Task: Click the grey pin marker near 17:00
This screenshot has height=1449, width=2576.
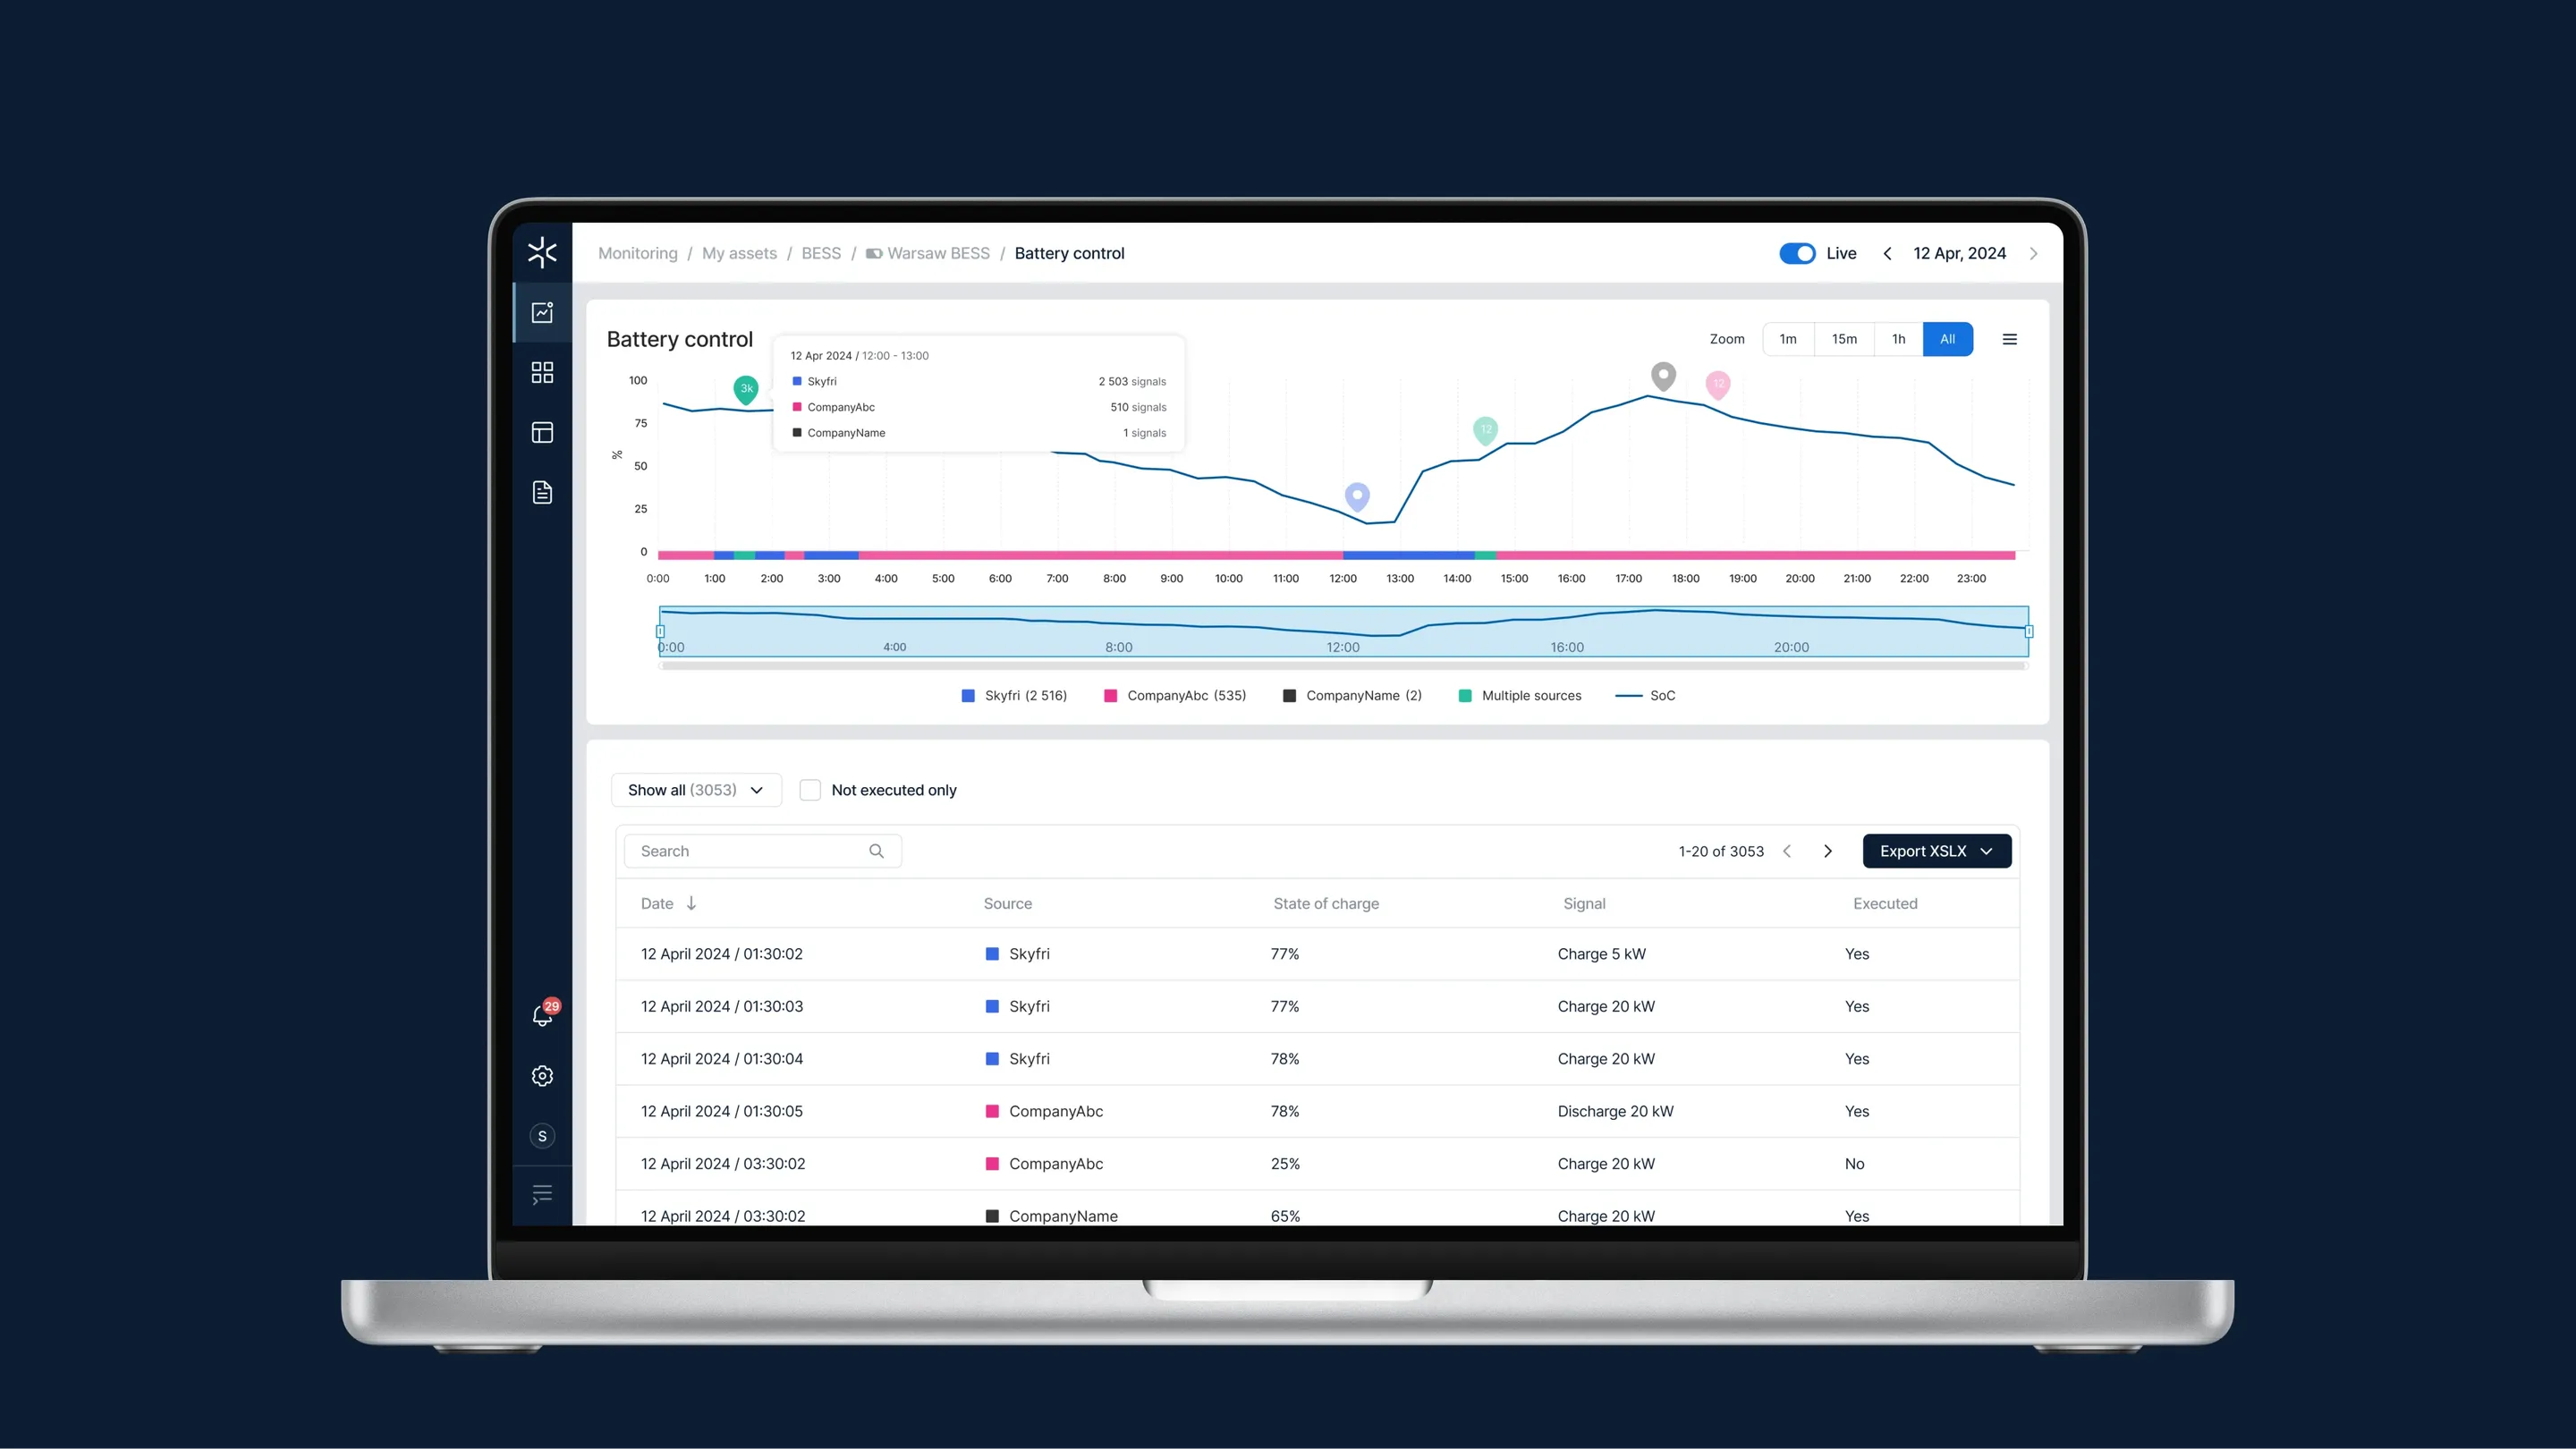Action: point(1663,377)
